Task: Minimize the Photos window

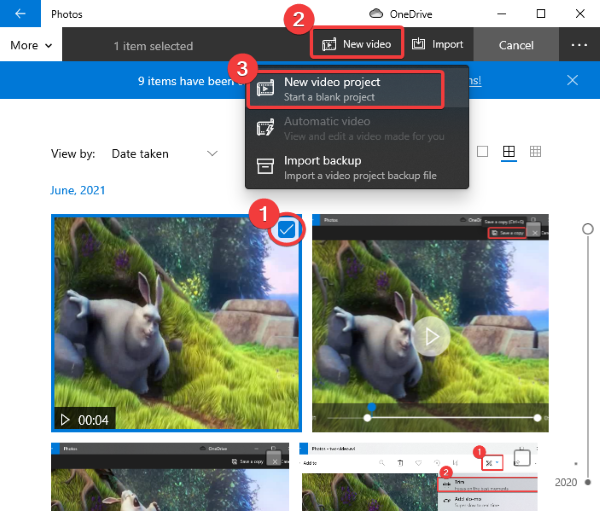Action: (502, 14)
